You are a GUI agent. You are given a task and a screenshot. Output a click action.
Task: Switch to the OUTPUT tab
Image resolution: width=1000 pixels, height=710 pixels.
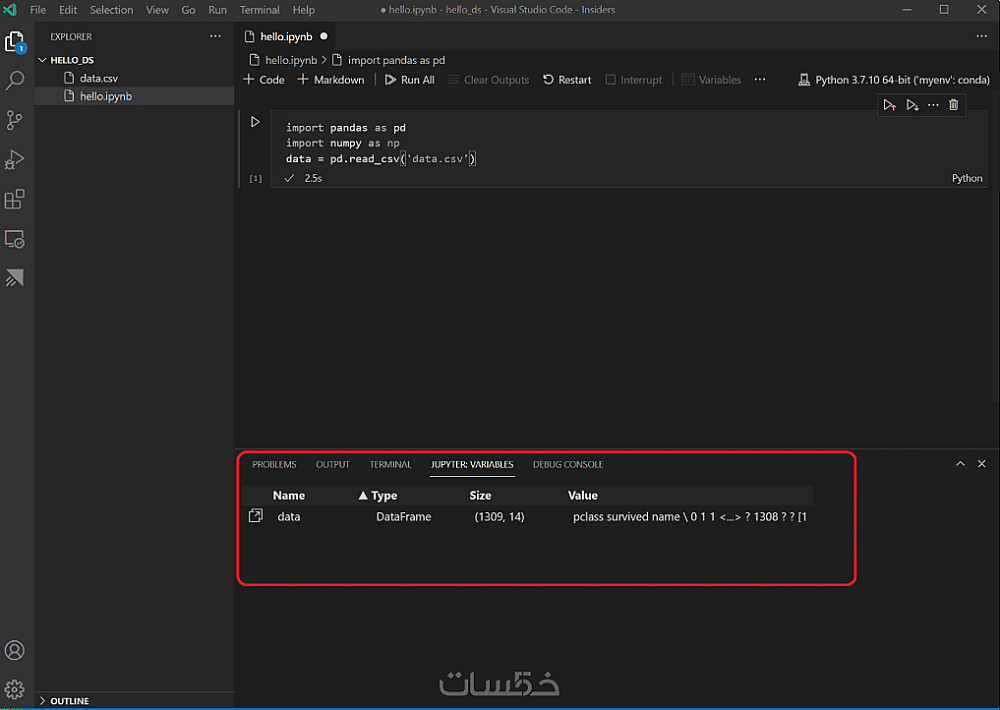click(x=332, y=464)
